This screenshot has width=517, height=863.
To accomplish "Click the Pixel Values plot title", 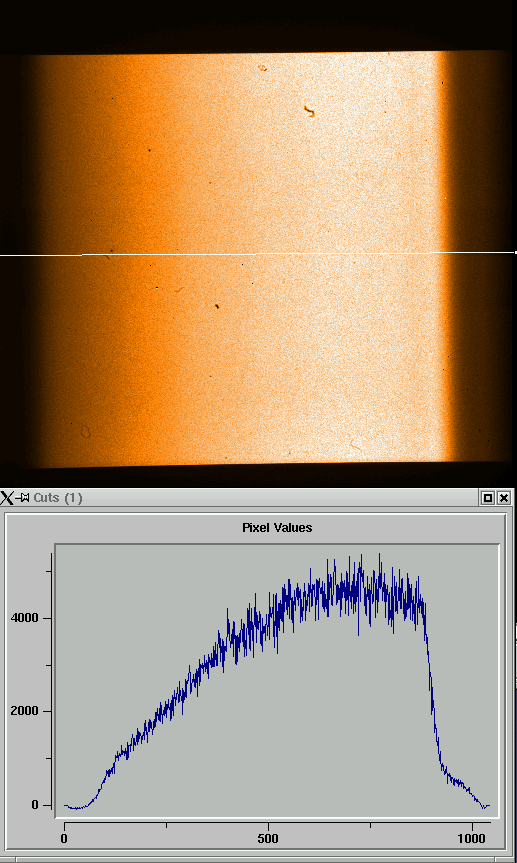I will coord(277,528).
